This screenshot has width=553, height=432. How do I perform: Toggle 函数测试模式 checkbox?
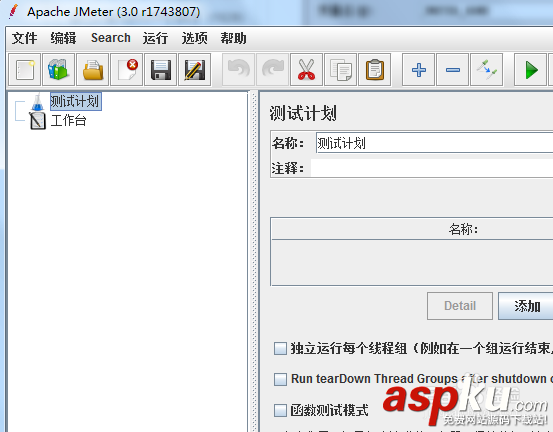pyautogui.click(x=280, y=410)
